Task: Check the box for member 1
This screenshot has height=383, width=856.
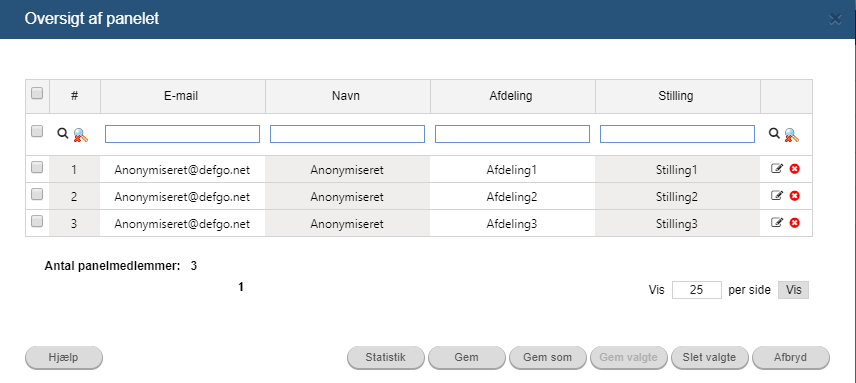Action: 37,168
